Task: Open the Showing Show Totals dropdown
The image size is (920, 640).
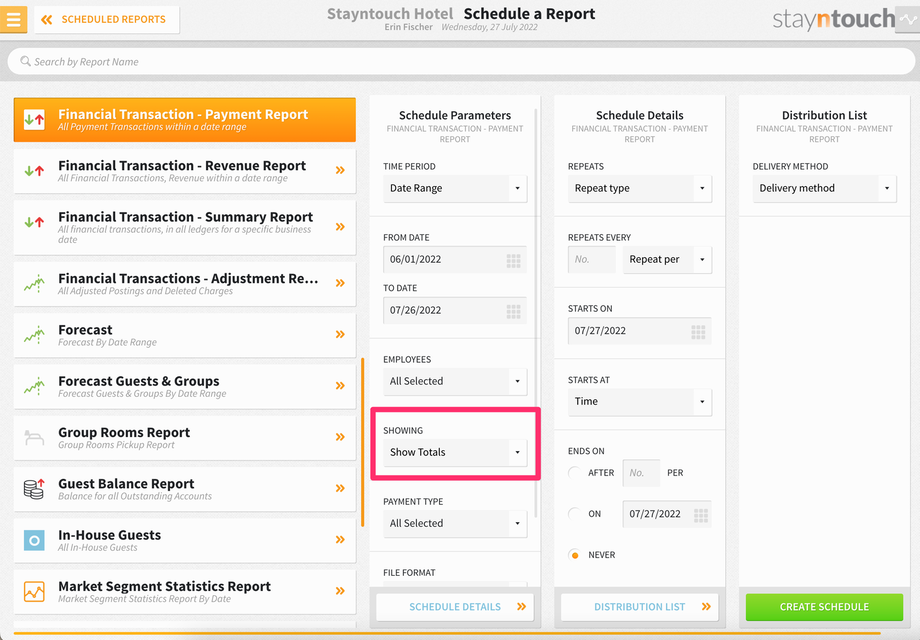Action: 455,452
